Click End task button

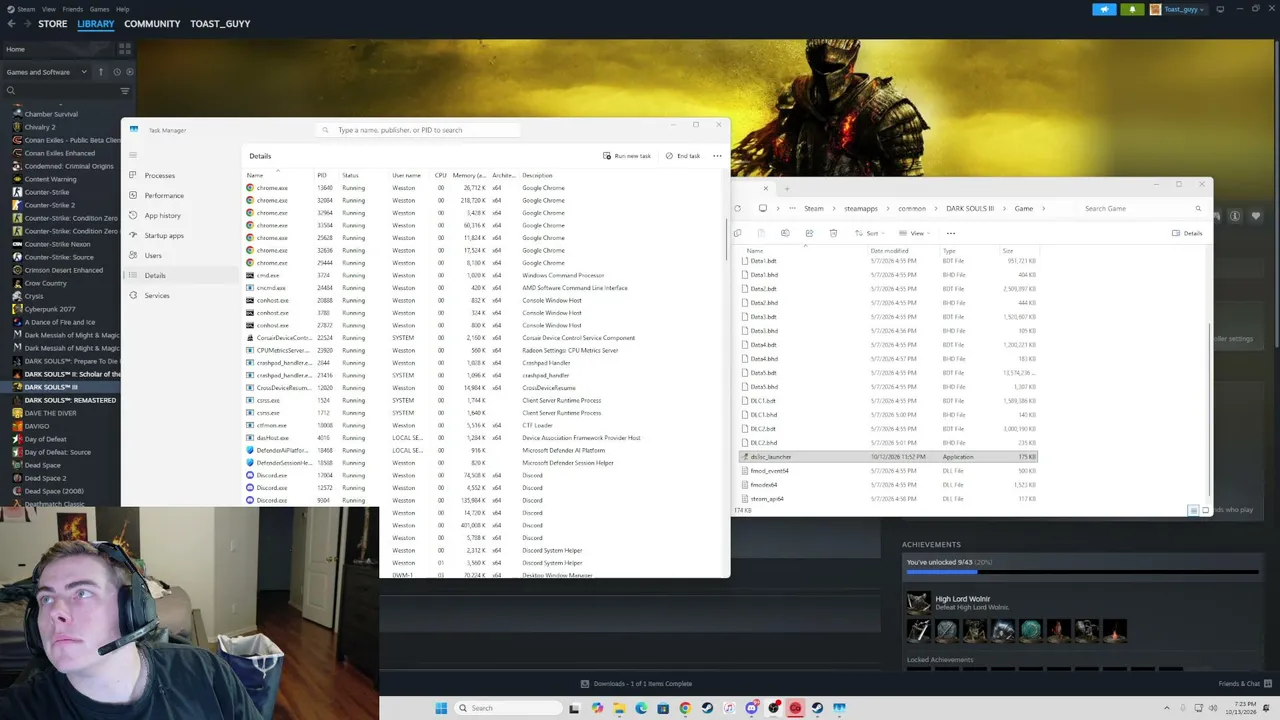point(683,156)
